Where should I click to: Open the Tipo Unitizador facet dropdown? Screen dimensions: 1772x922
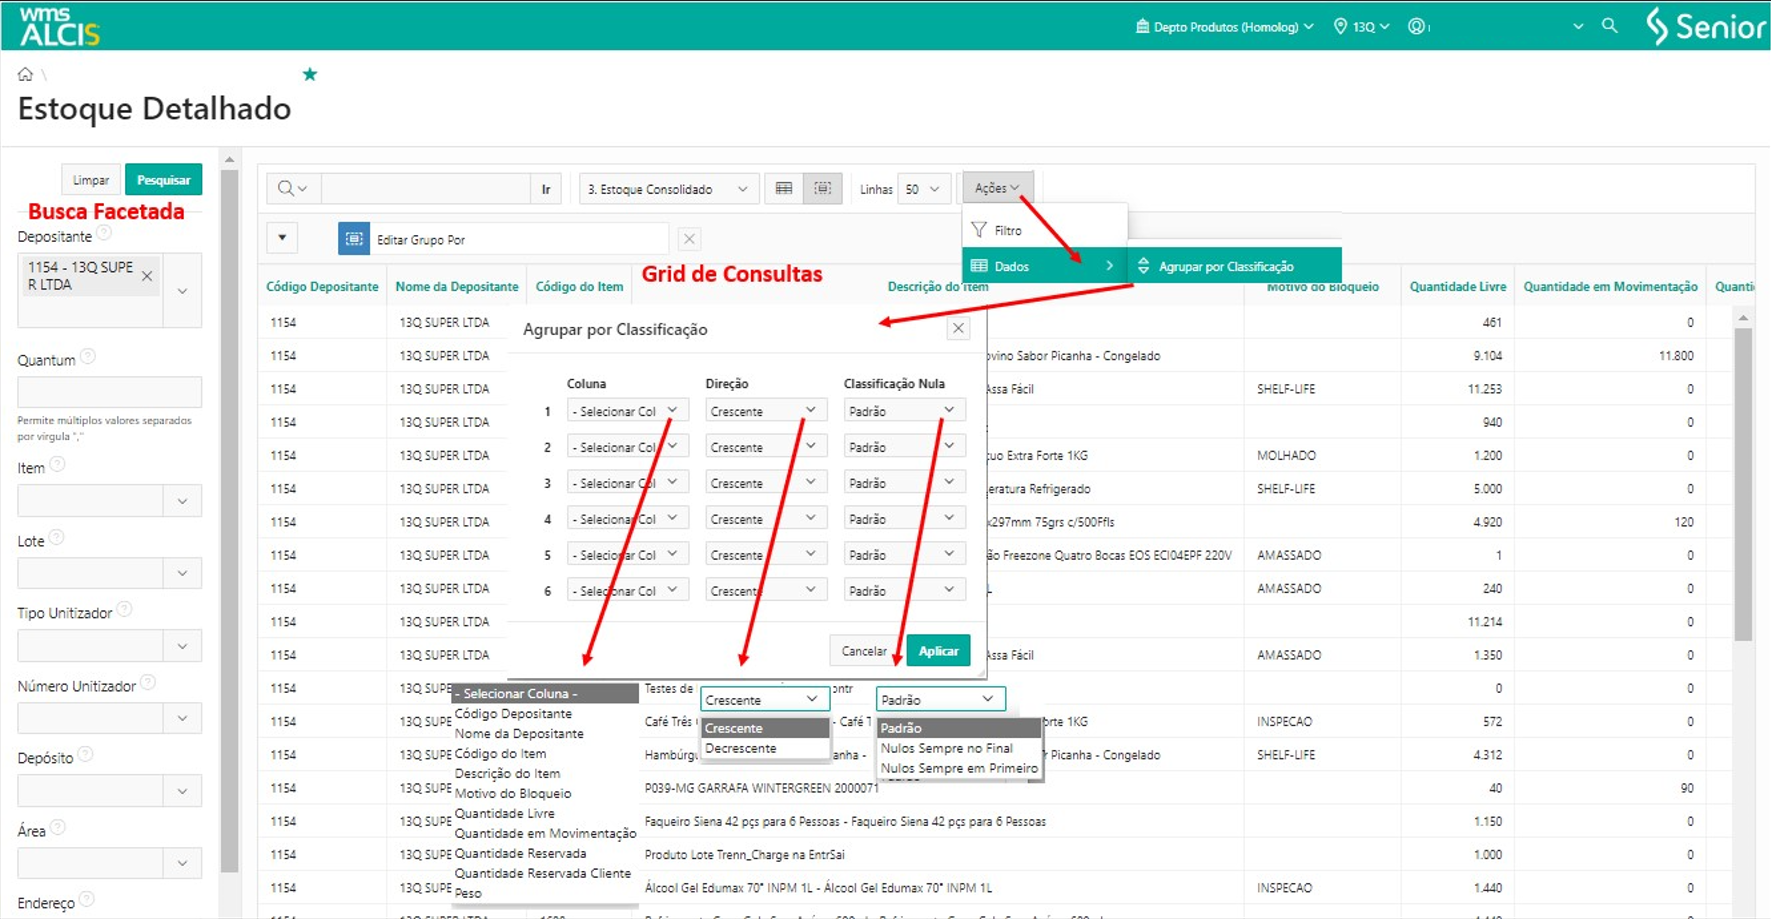point(182,646)
